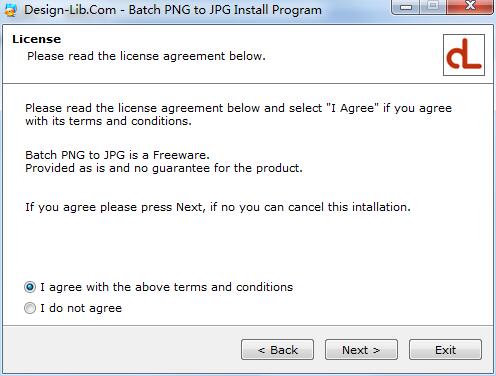Click the installer icon in the title bar
496x376 pixels.
(x=11, y=10)
